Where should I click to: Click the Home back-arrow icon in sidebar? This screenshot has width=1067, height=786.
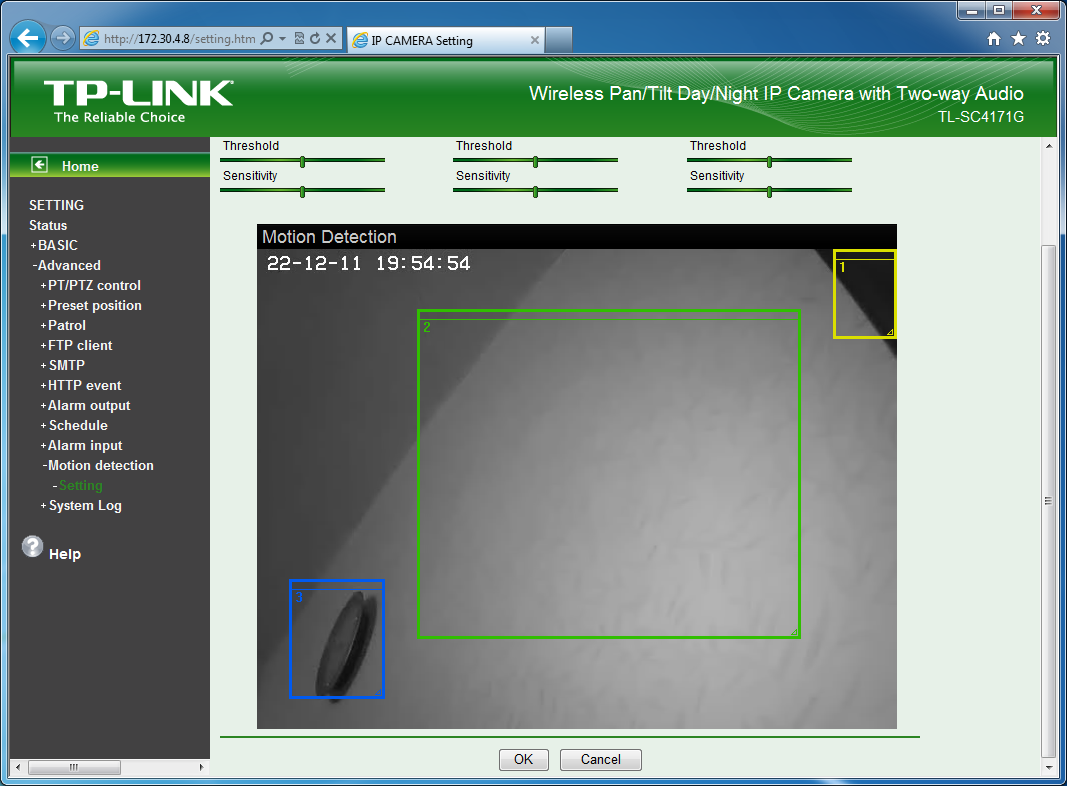pyautogui.click(x=39, y=165)
